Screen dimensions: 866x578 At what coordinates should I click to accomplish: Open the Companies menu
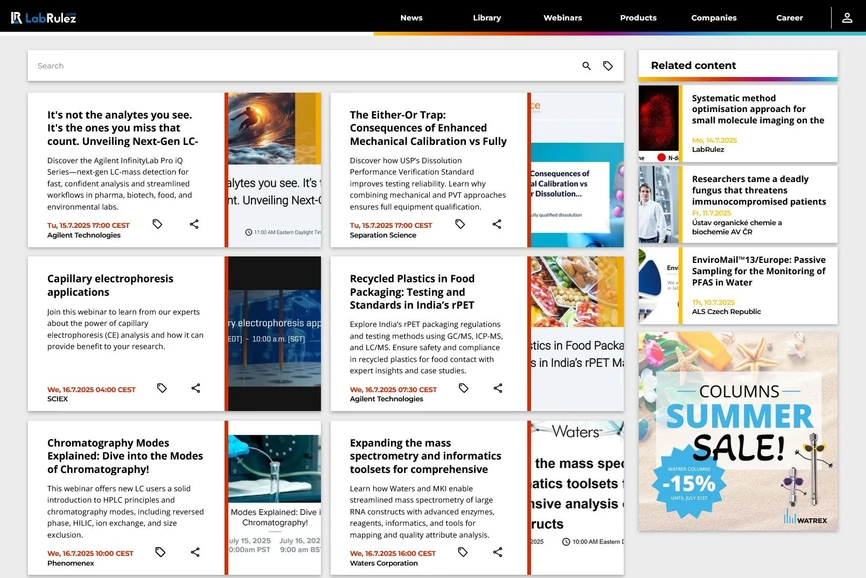[x=714, y=18]
